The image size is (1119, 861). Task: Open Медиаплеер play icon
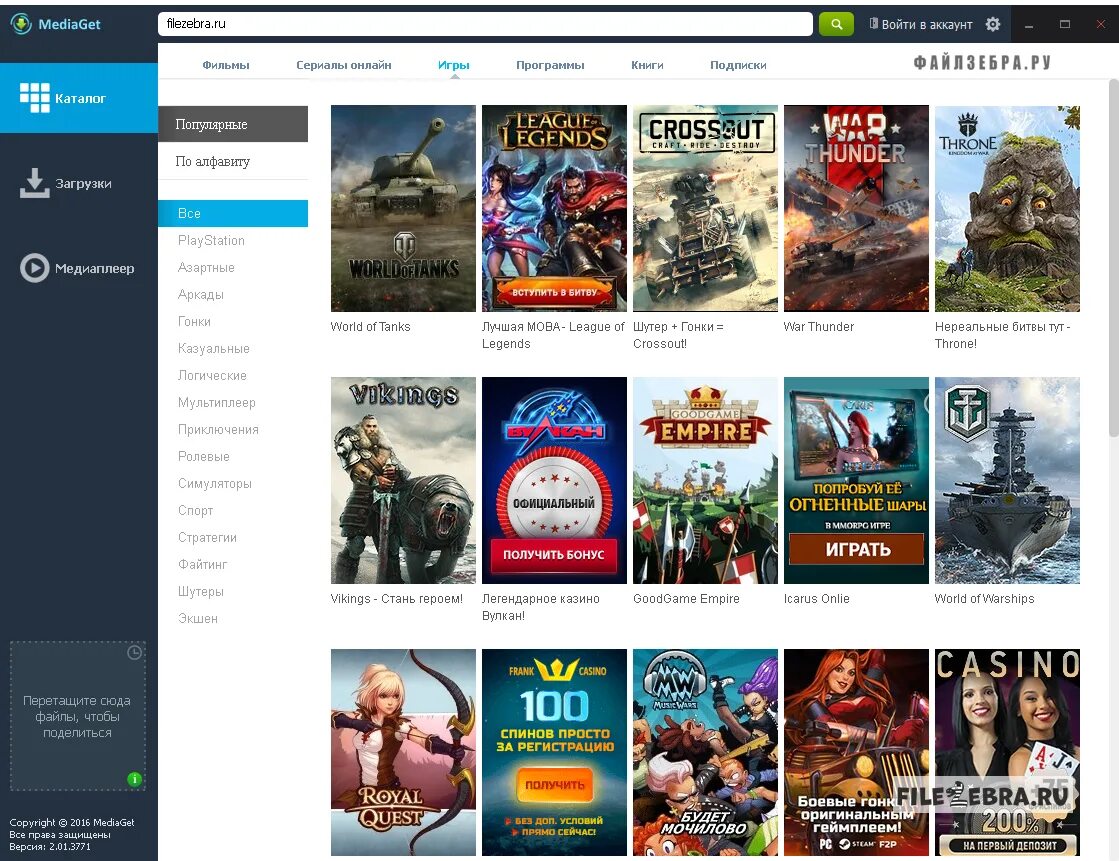[x=34, y=268]
